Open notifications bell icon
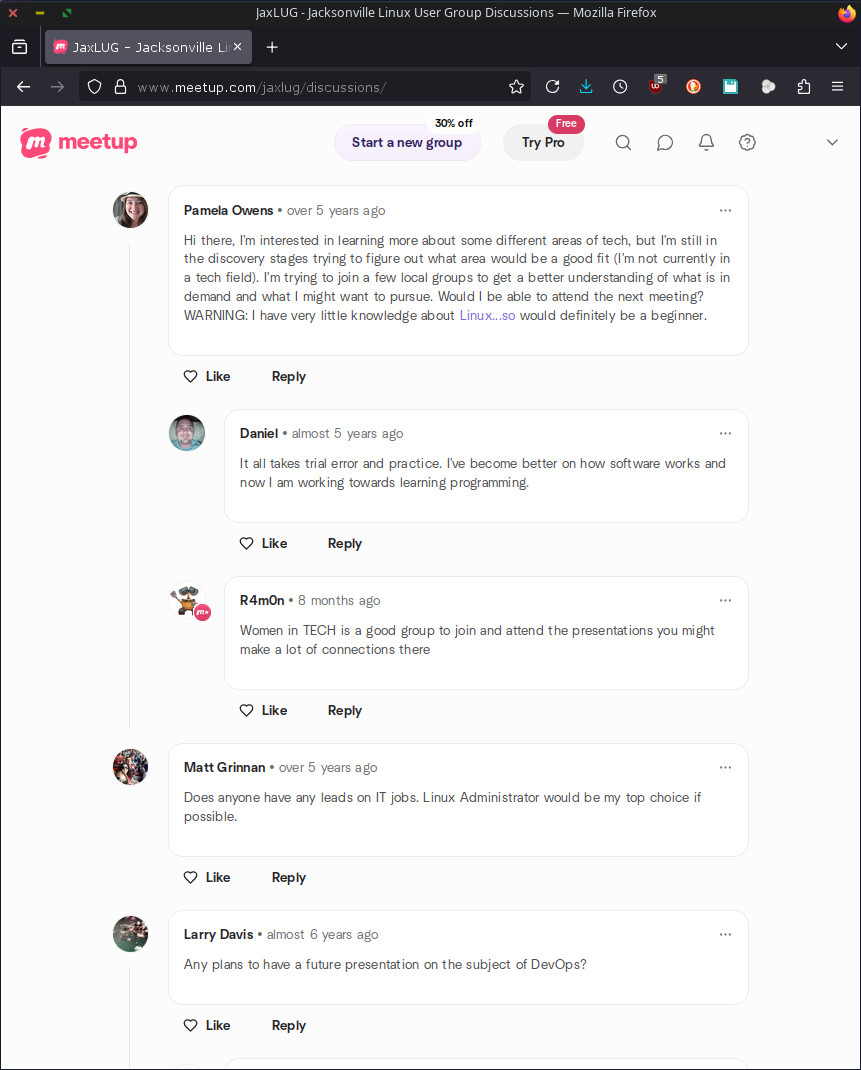This screenshot has height=1070, width=861. [706, 143]
